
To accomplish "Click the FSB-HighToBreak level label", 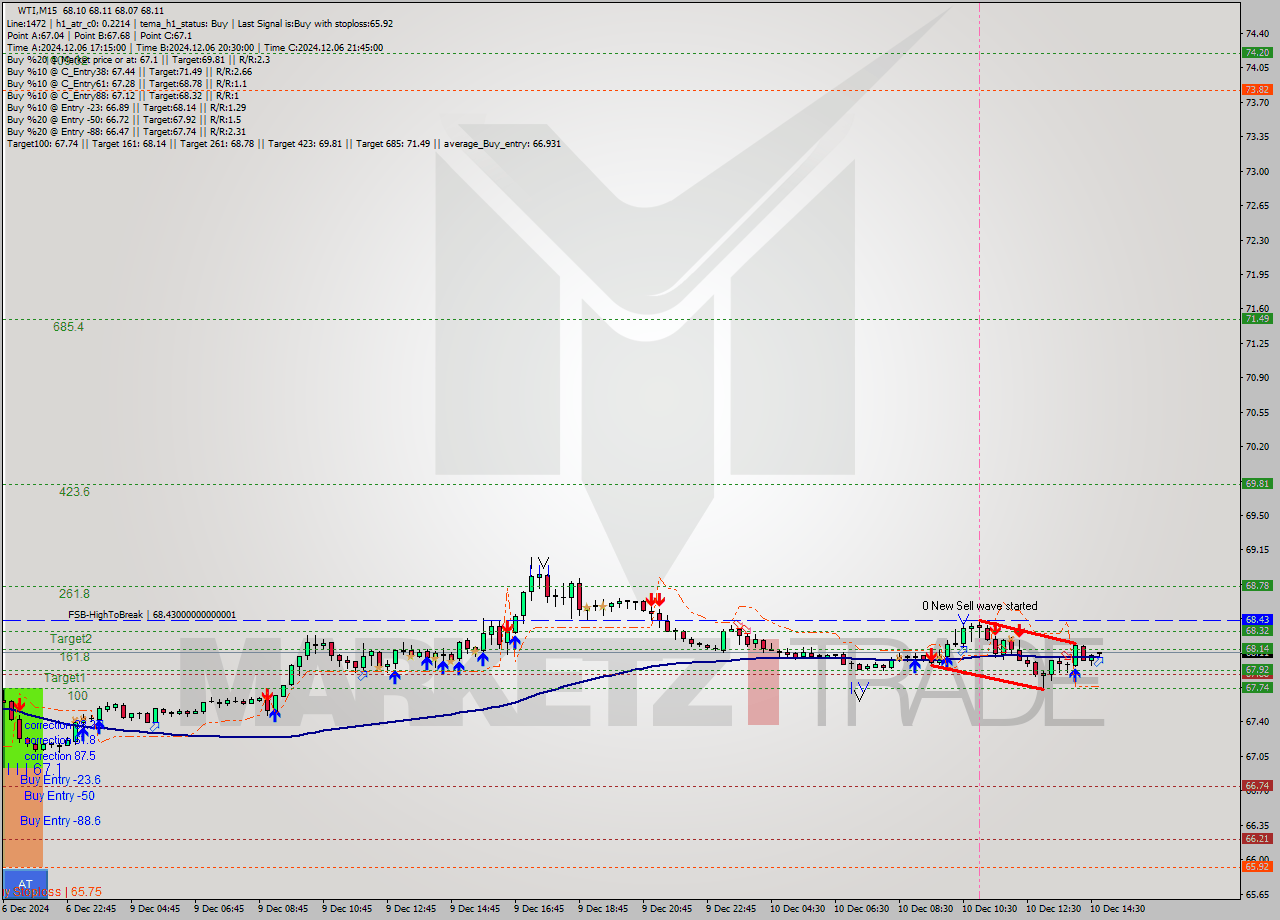I will pos(152,615).
